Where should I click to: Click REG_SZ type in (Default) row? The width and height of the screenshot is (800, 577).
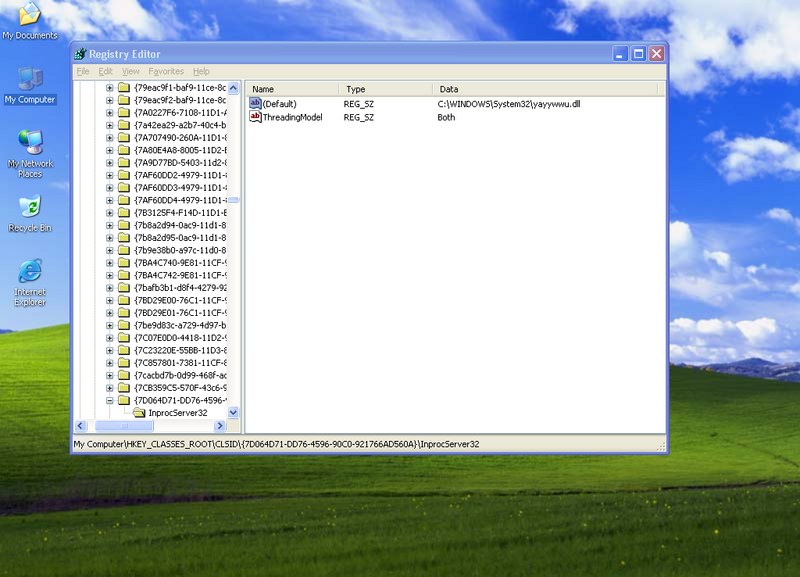click(359, 104)
